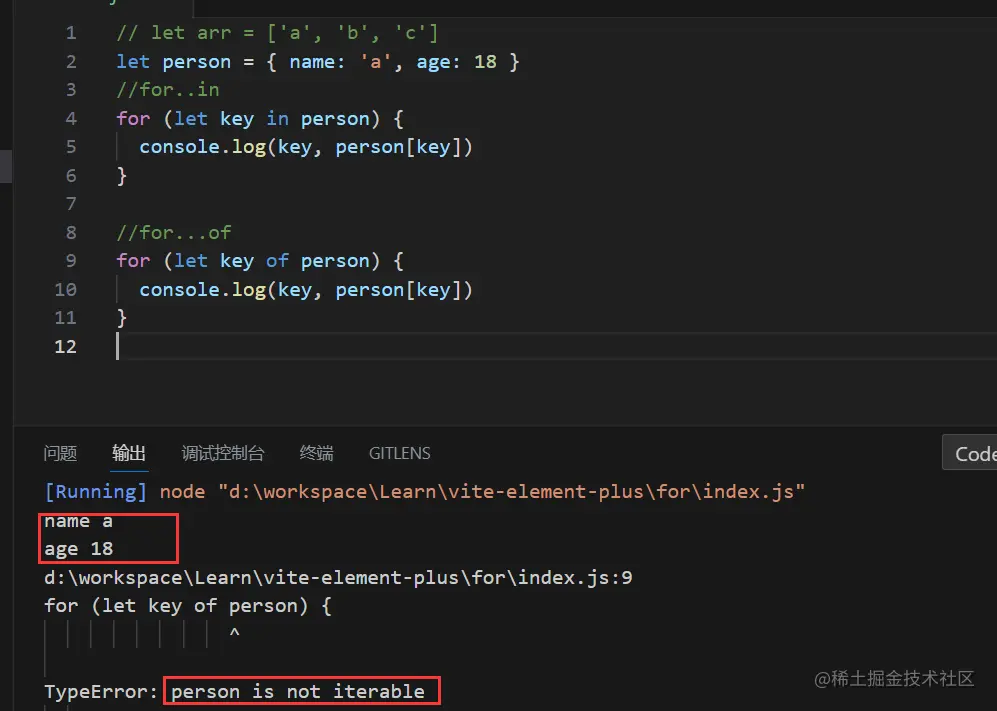Click console.log on line 5
This screenshot has height=711, width=997.
point(306,147)
